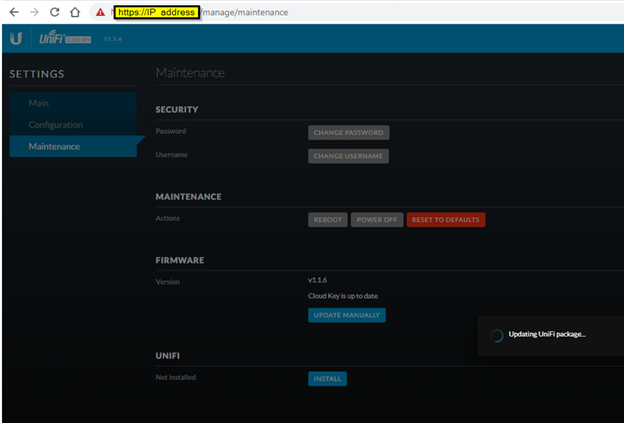The width and height of the screenshot is (624, 423).
Task: Click the Ubiquiti U logo
Action: point(16,39)
